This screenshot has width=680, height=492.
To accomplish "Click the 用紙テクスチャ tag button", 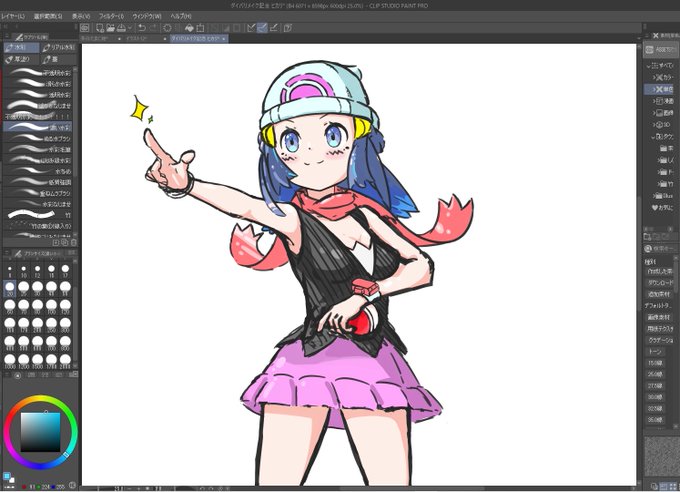I will [x=660, y=329].
